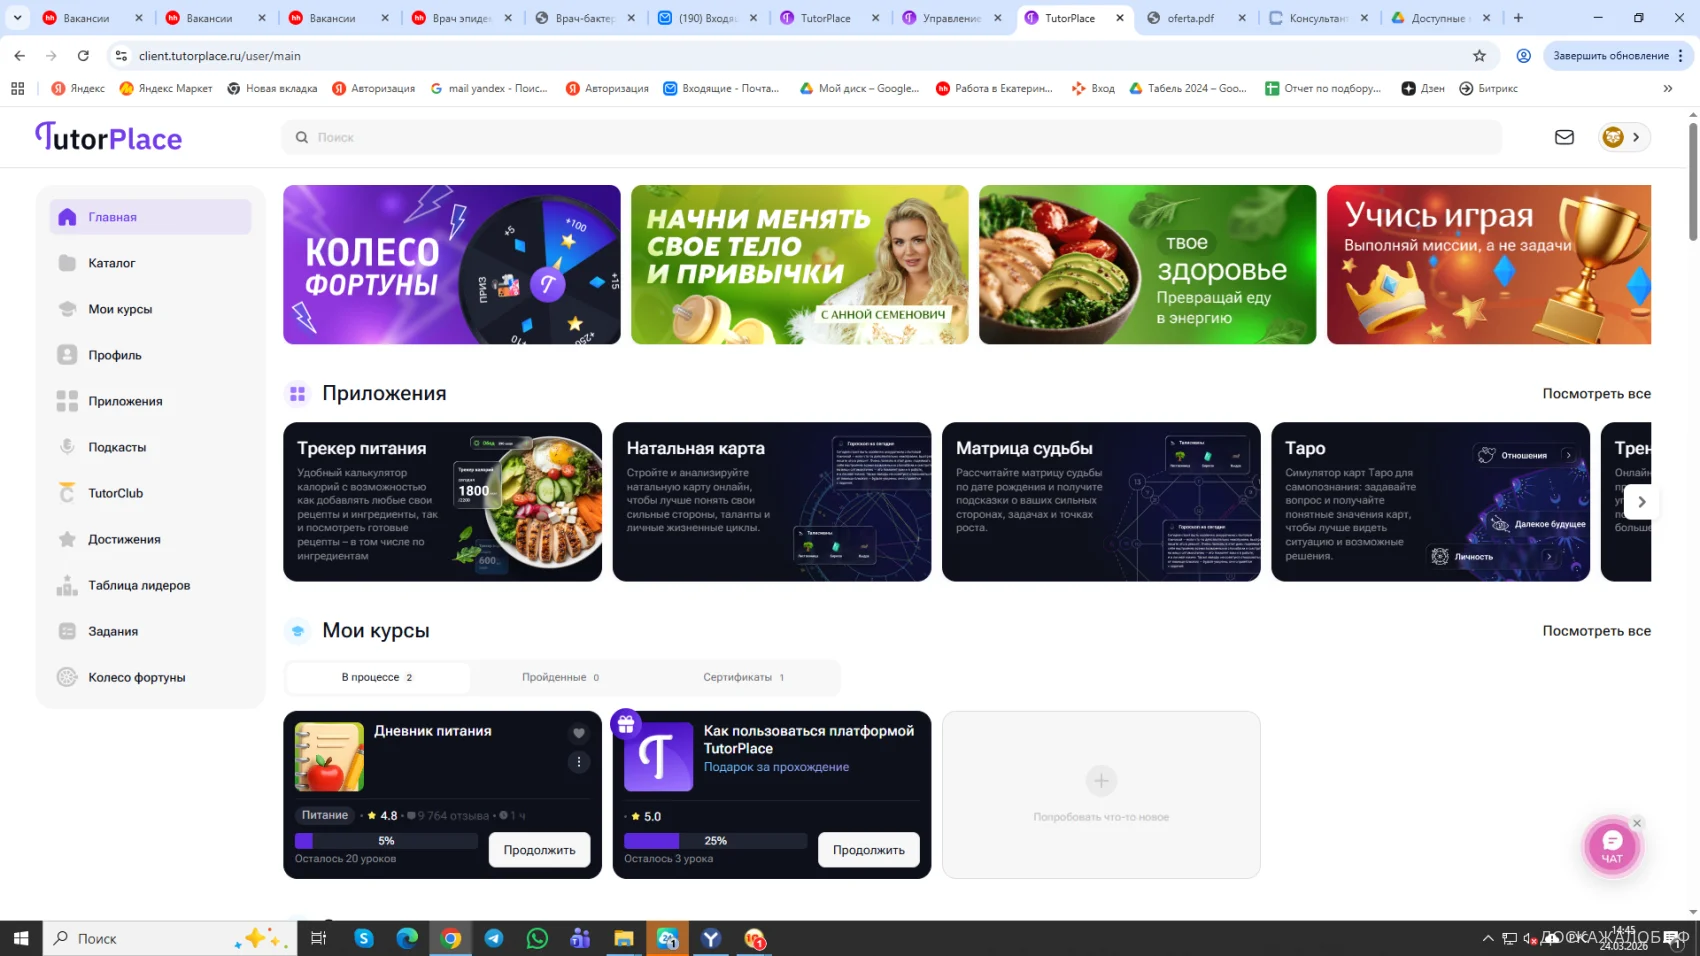Toggle favorite heart on Дневник питания
The width and height of the screenshot is (1700, 956).
(578, 733)
